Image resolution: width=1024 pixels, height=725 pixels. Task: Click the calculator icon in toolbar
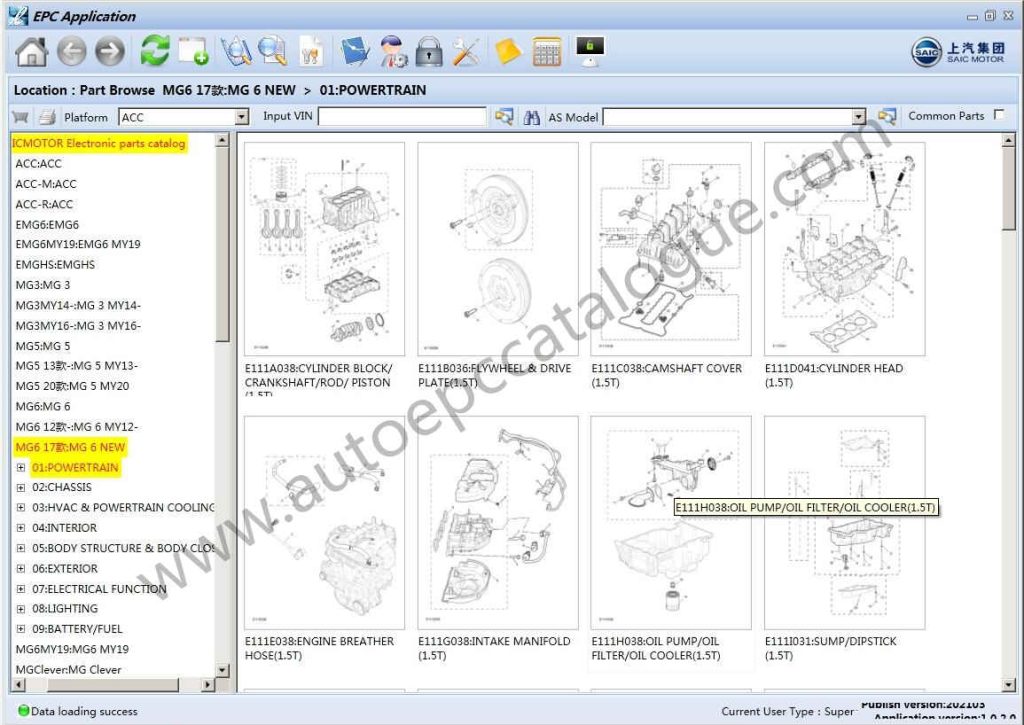tap(547, 51)
